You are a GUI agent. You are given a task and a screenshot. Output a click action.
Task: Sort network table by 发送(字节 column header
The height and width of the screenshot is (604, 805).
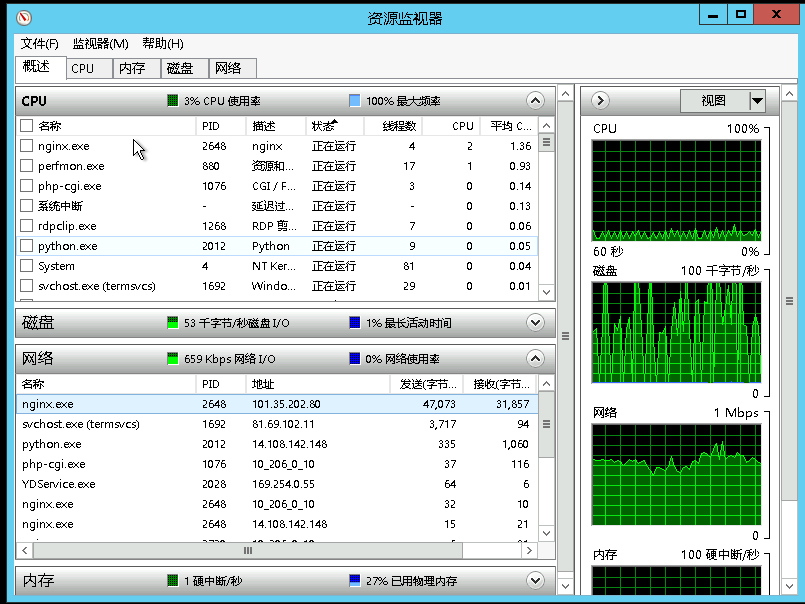point(427,384)
